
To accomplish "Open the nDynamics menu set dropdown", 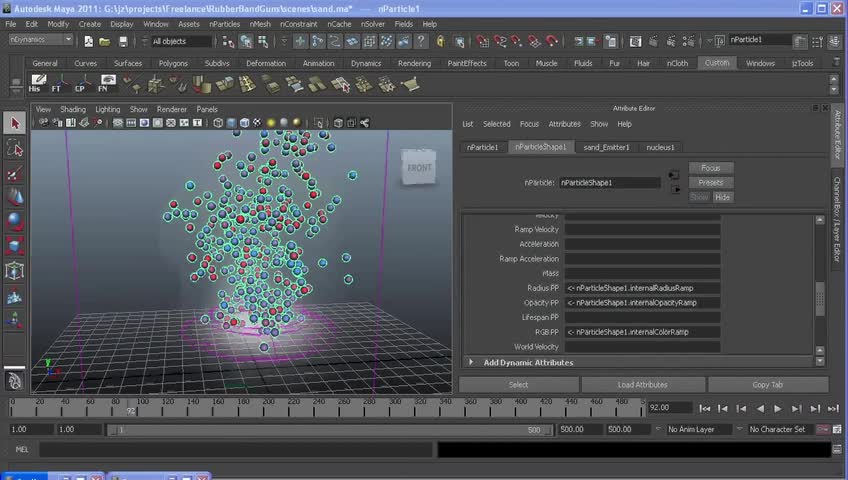I will pyautogui.click(x=40, y=40).
